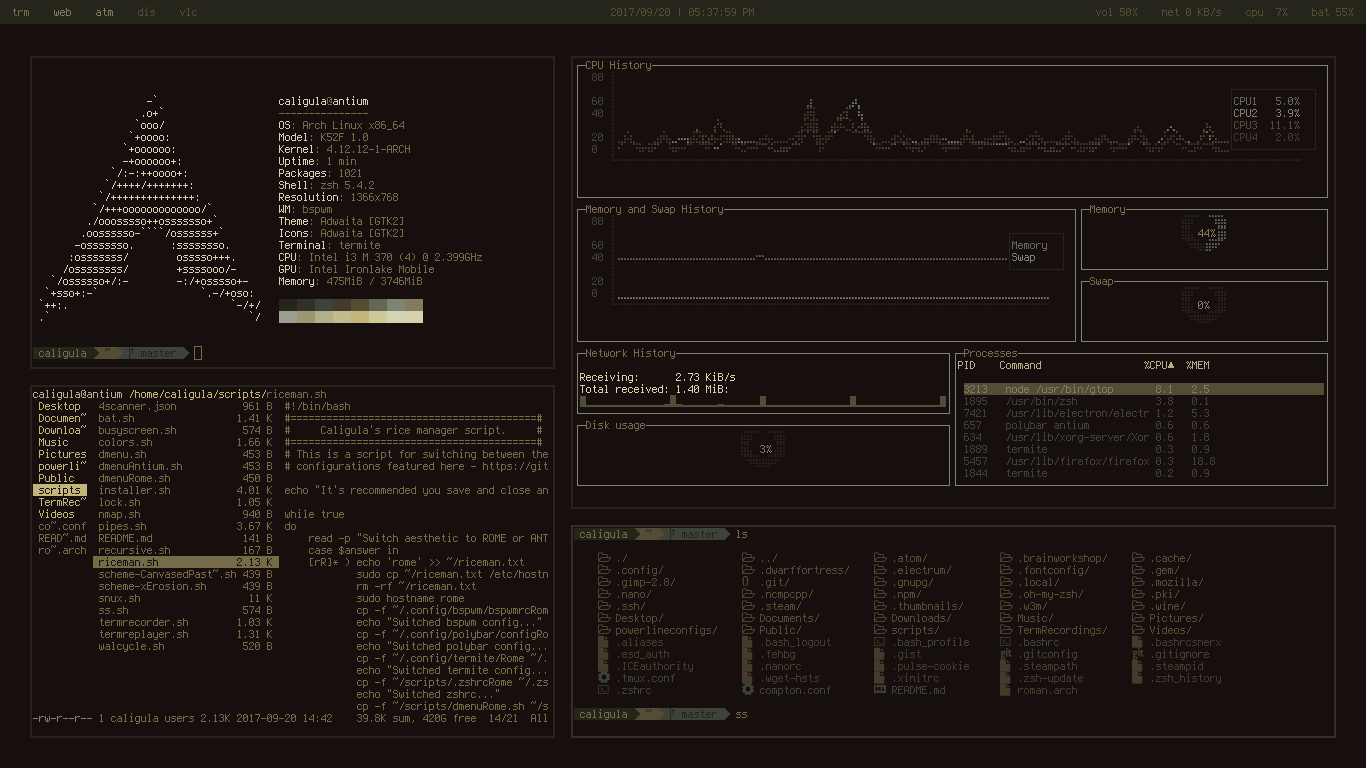Select the Pictures directory in ranger's left column
This screenshot has height=768, width=1366.
coord(60,455)
